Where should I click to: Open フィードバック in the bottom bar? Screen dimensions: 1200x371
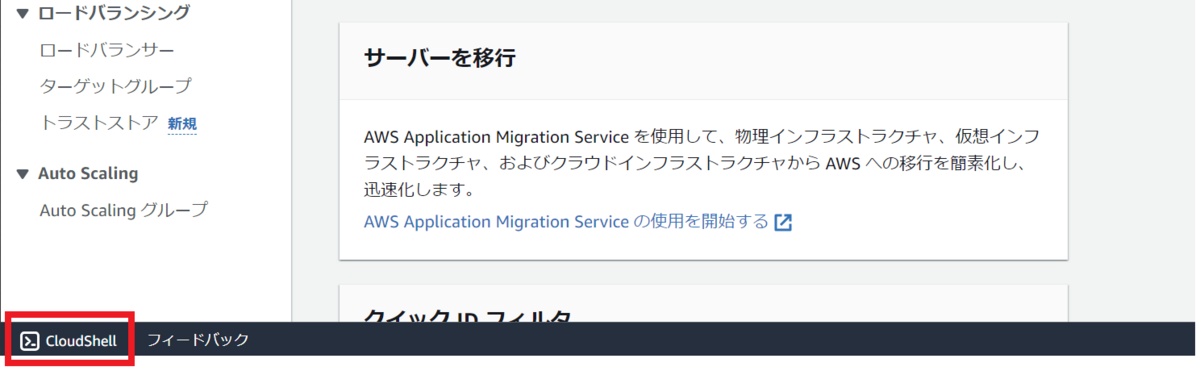(198, 340)
